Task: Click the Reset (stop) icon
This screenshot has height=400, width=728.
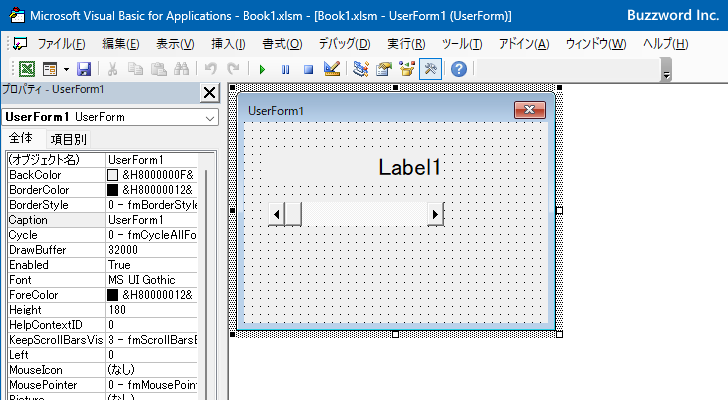Action: coord(308,69)
